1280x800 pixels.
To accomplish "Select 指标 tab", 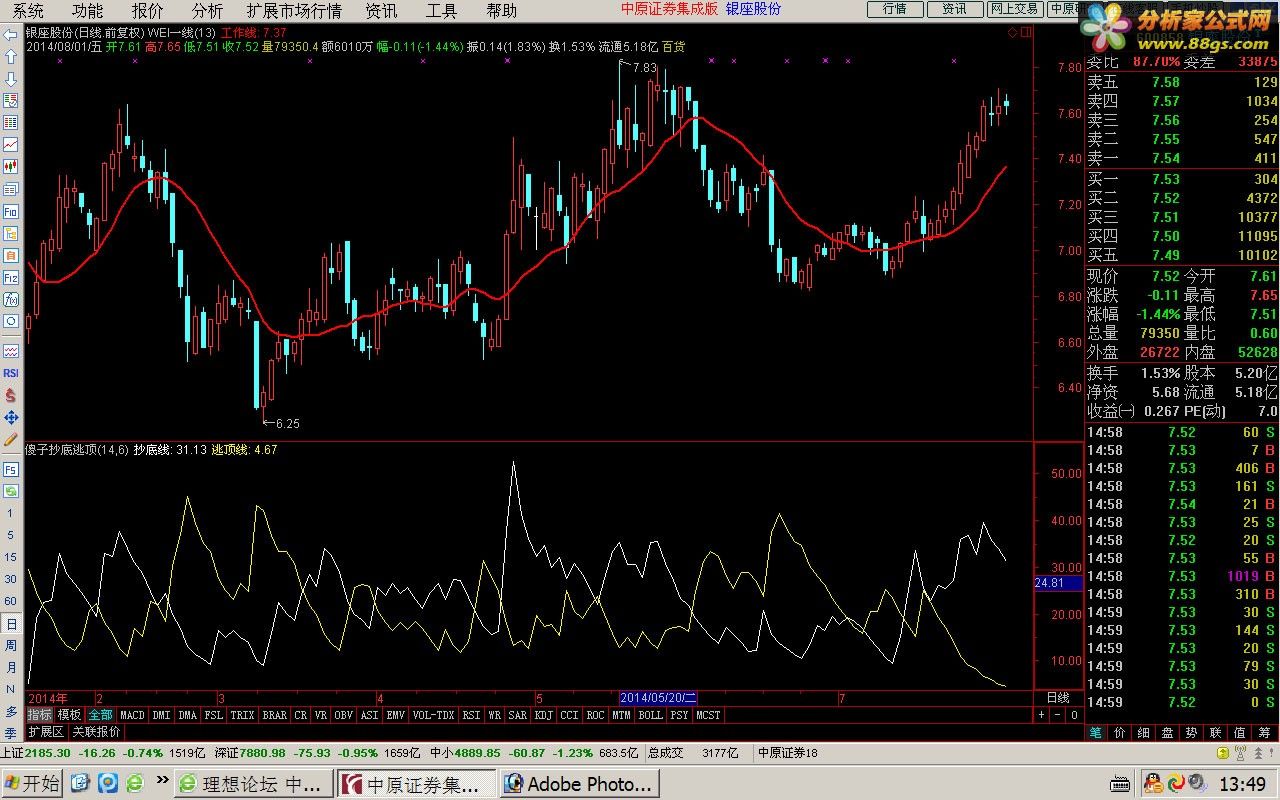I will pos(39,715).
